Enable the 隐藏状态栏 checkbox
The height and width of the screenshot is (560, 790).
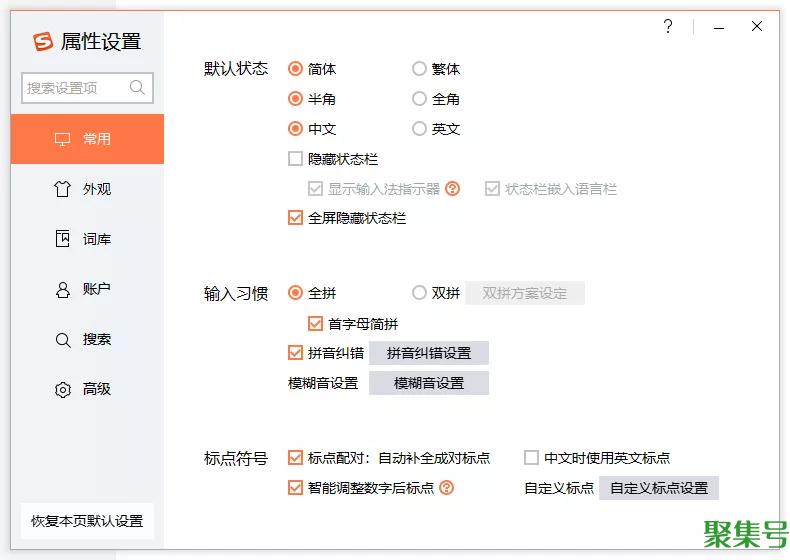click(295, 159)
